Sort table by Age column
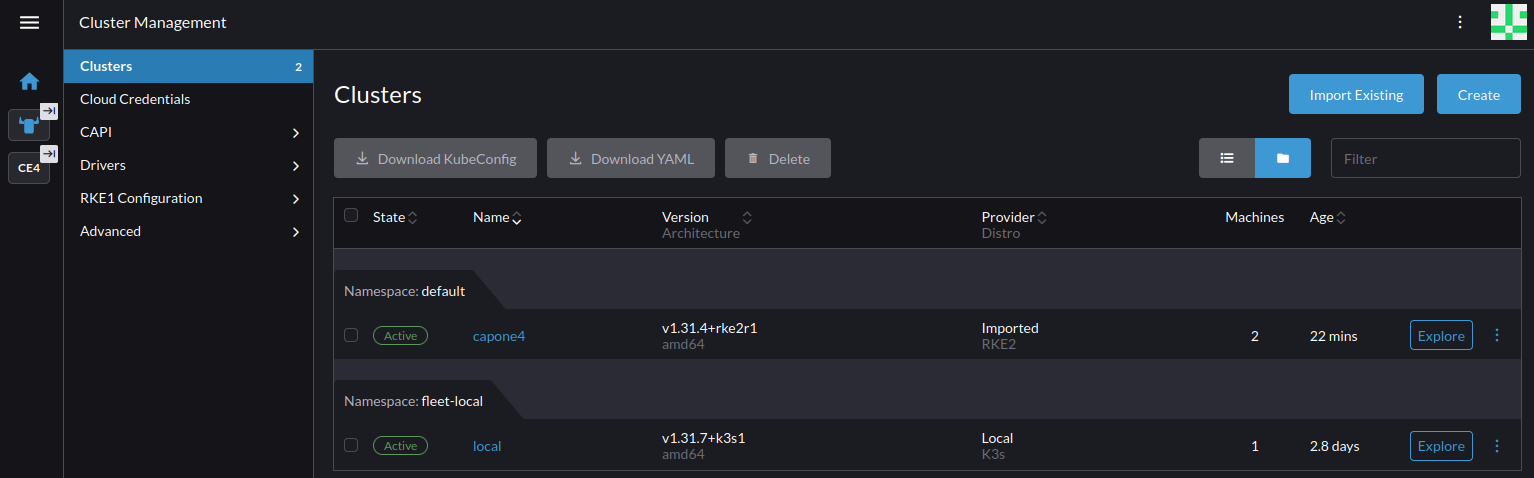 point(1327,217)
